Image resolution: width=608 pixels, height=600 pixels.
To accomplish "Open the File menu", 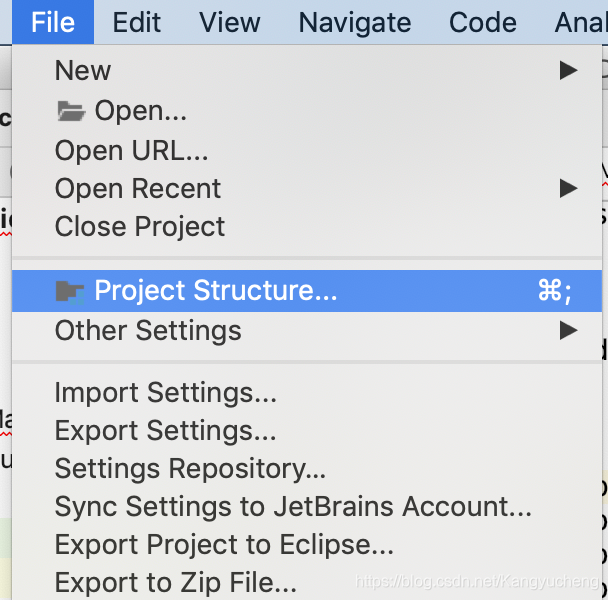I will coord(53,22).
